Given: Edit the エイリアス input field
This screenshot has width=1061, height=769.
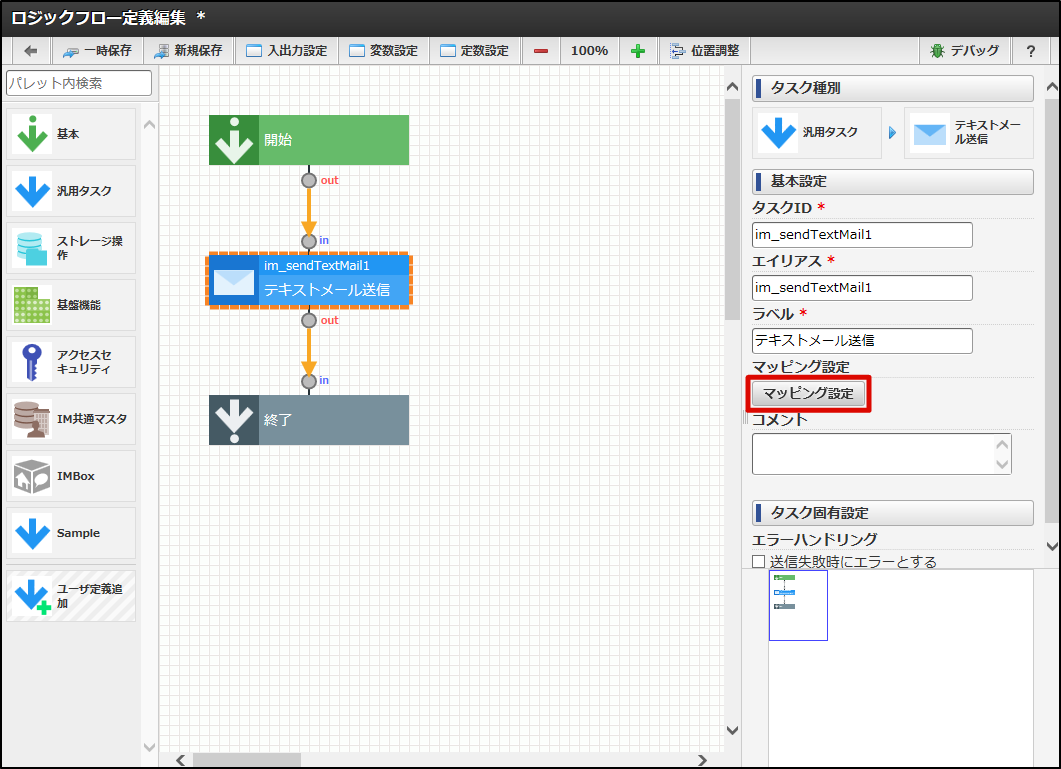Looking at the screenshot, I should coord(862,288).
